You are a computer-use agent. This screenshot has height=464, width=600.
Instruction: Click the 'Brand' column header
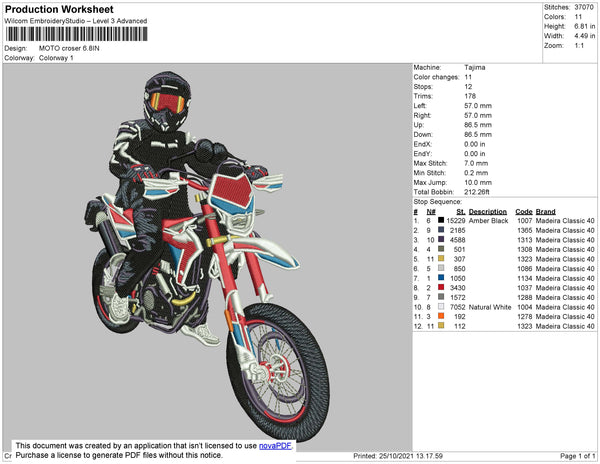point(545,212)
